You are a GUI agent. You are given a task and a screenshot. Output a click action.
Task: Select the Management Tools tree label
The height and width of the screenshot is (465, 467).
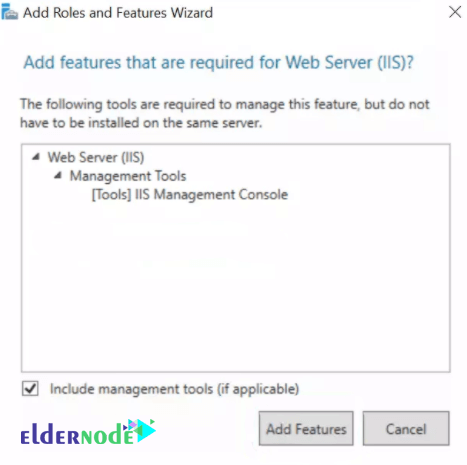128,176
